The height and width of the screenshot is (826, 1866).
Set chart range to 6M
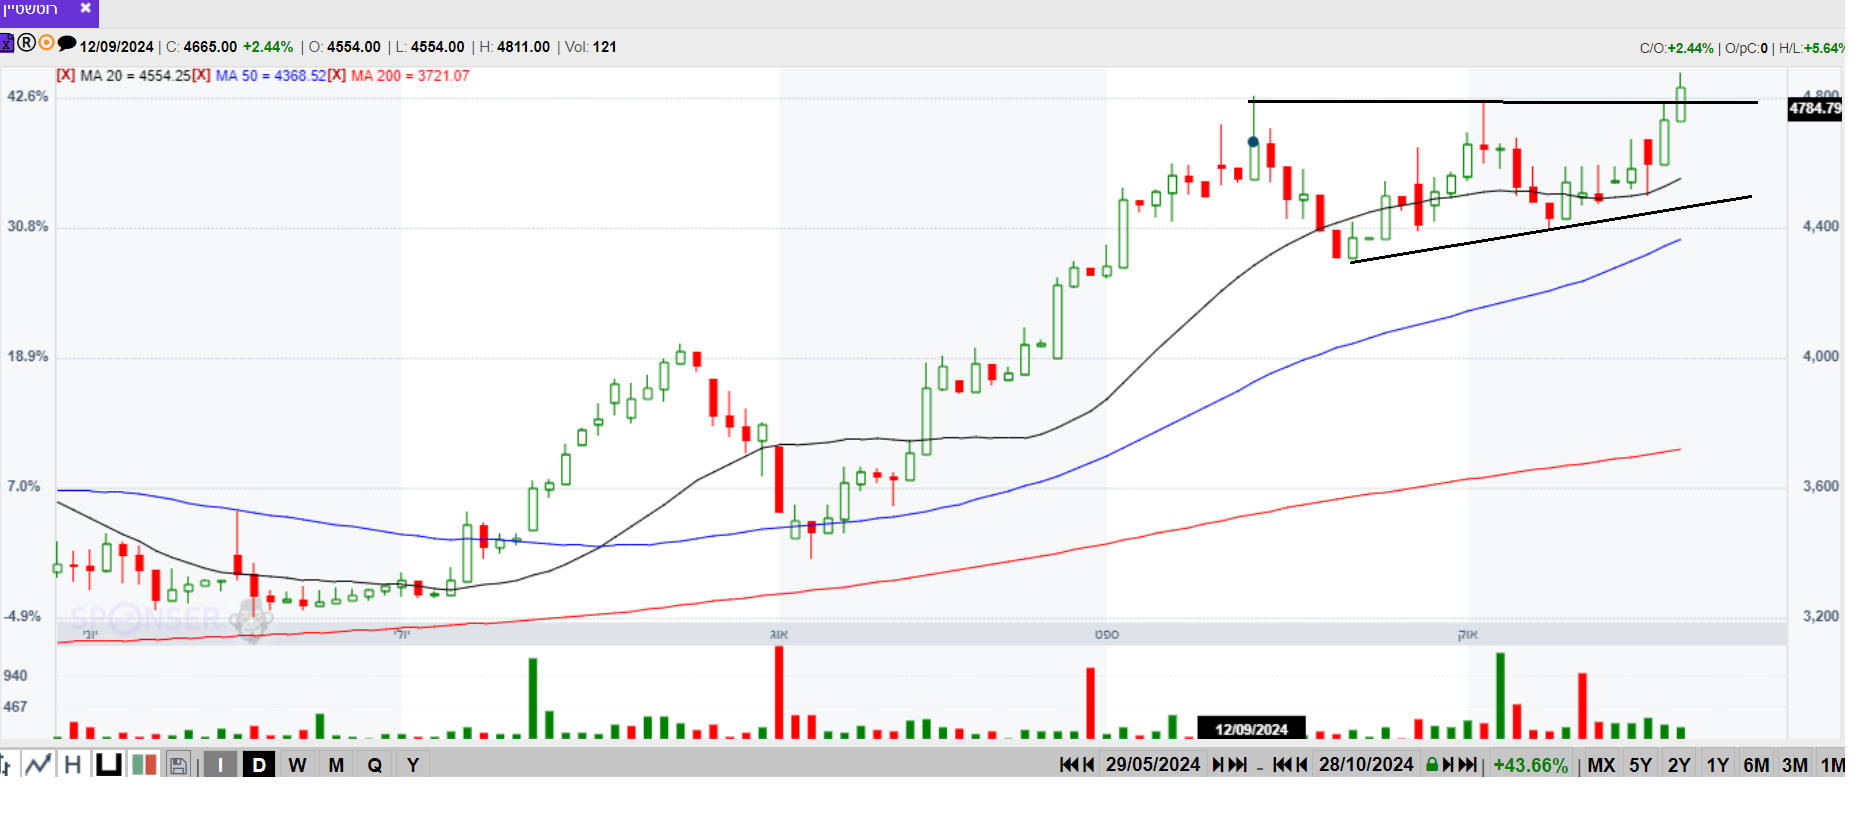tap(1756, 765)
